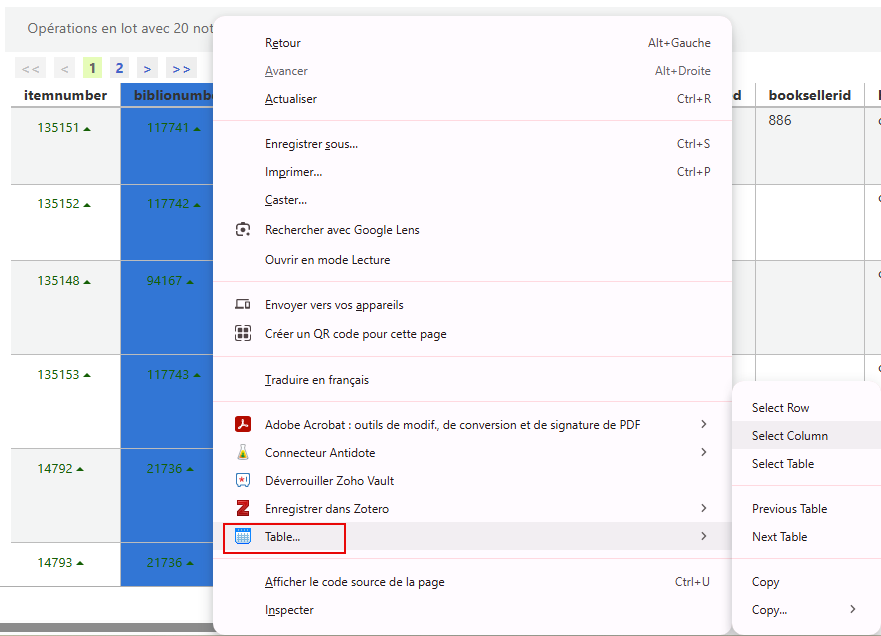881x636 pixels.
Task: Click the sort arrow beside 14792
Action: coord(80,470)
